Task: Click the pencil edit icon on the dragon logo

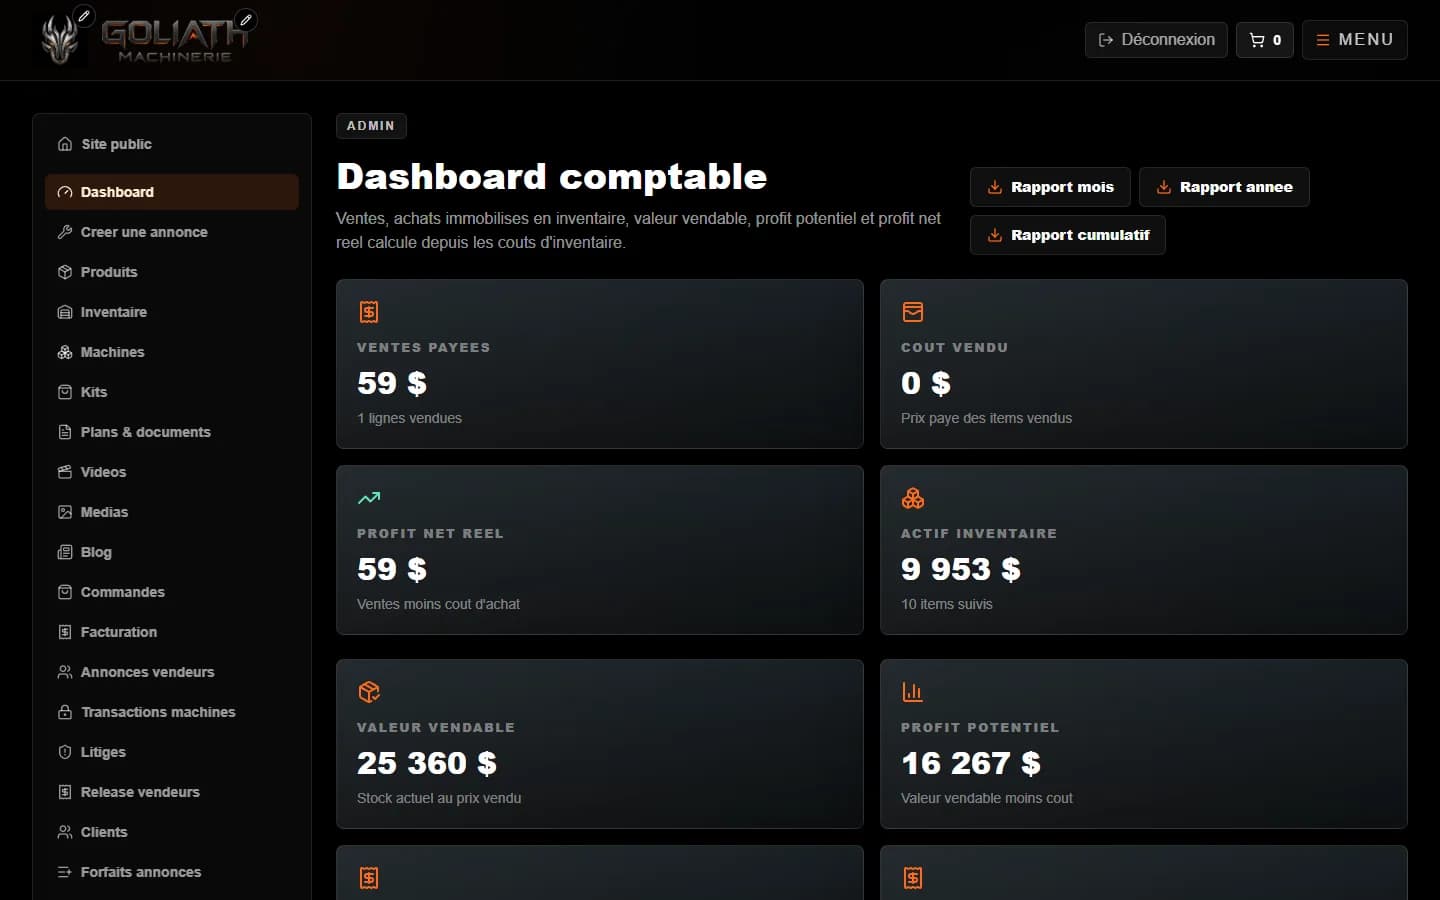Action: point(85,16)
